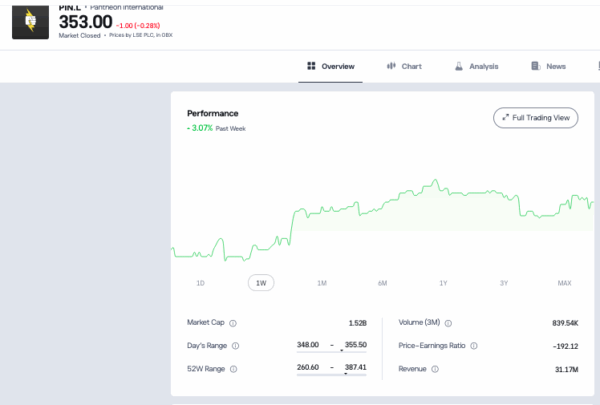Click the Overview grid icon
This screenshot has width=600, height=405.
312,66
